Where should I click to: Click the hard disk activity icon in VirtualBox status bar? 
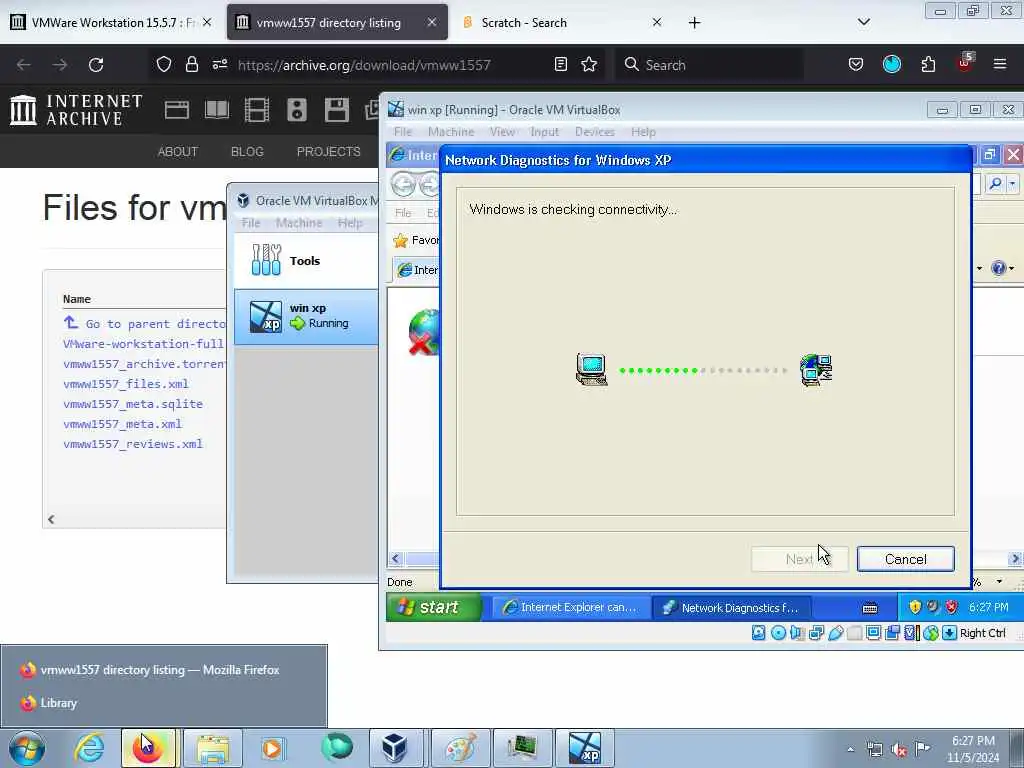758,633
